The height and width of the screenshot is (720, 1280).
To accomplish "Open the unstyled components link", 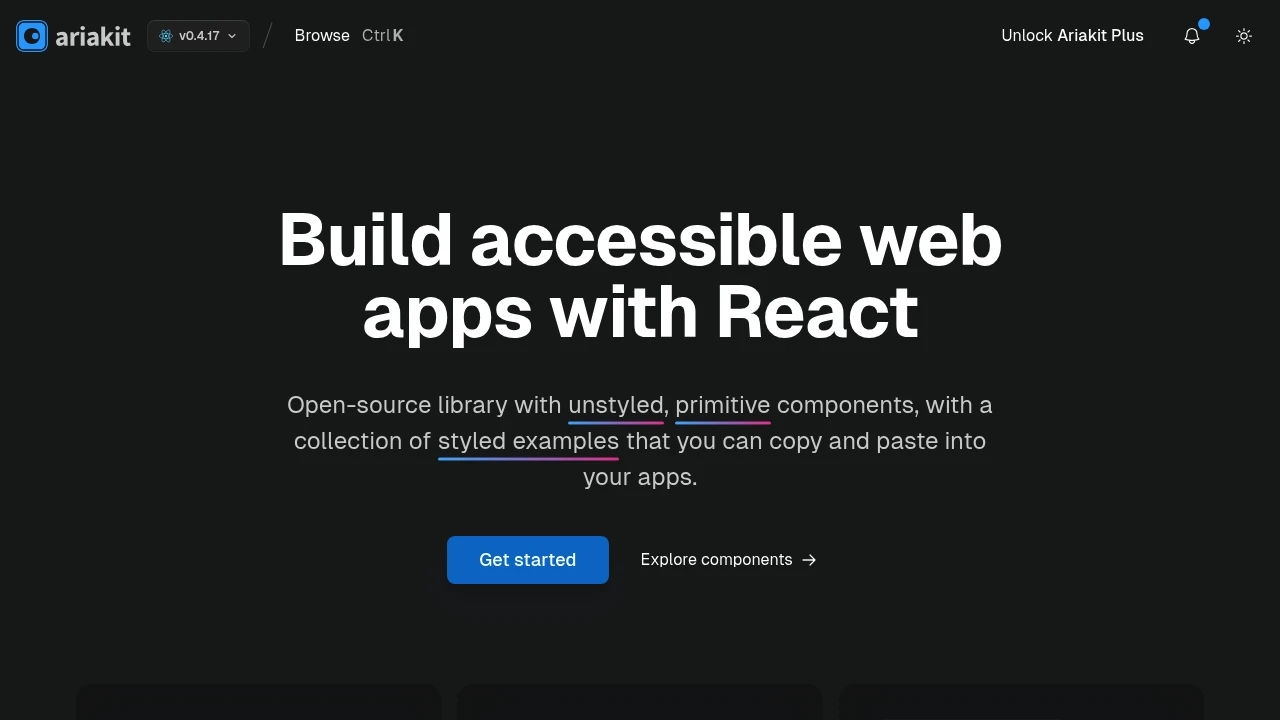I will 615,405.
